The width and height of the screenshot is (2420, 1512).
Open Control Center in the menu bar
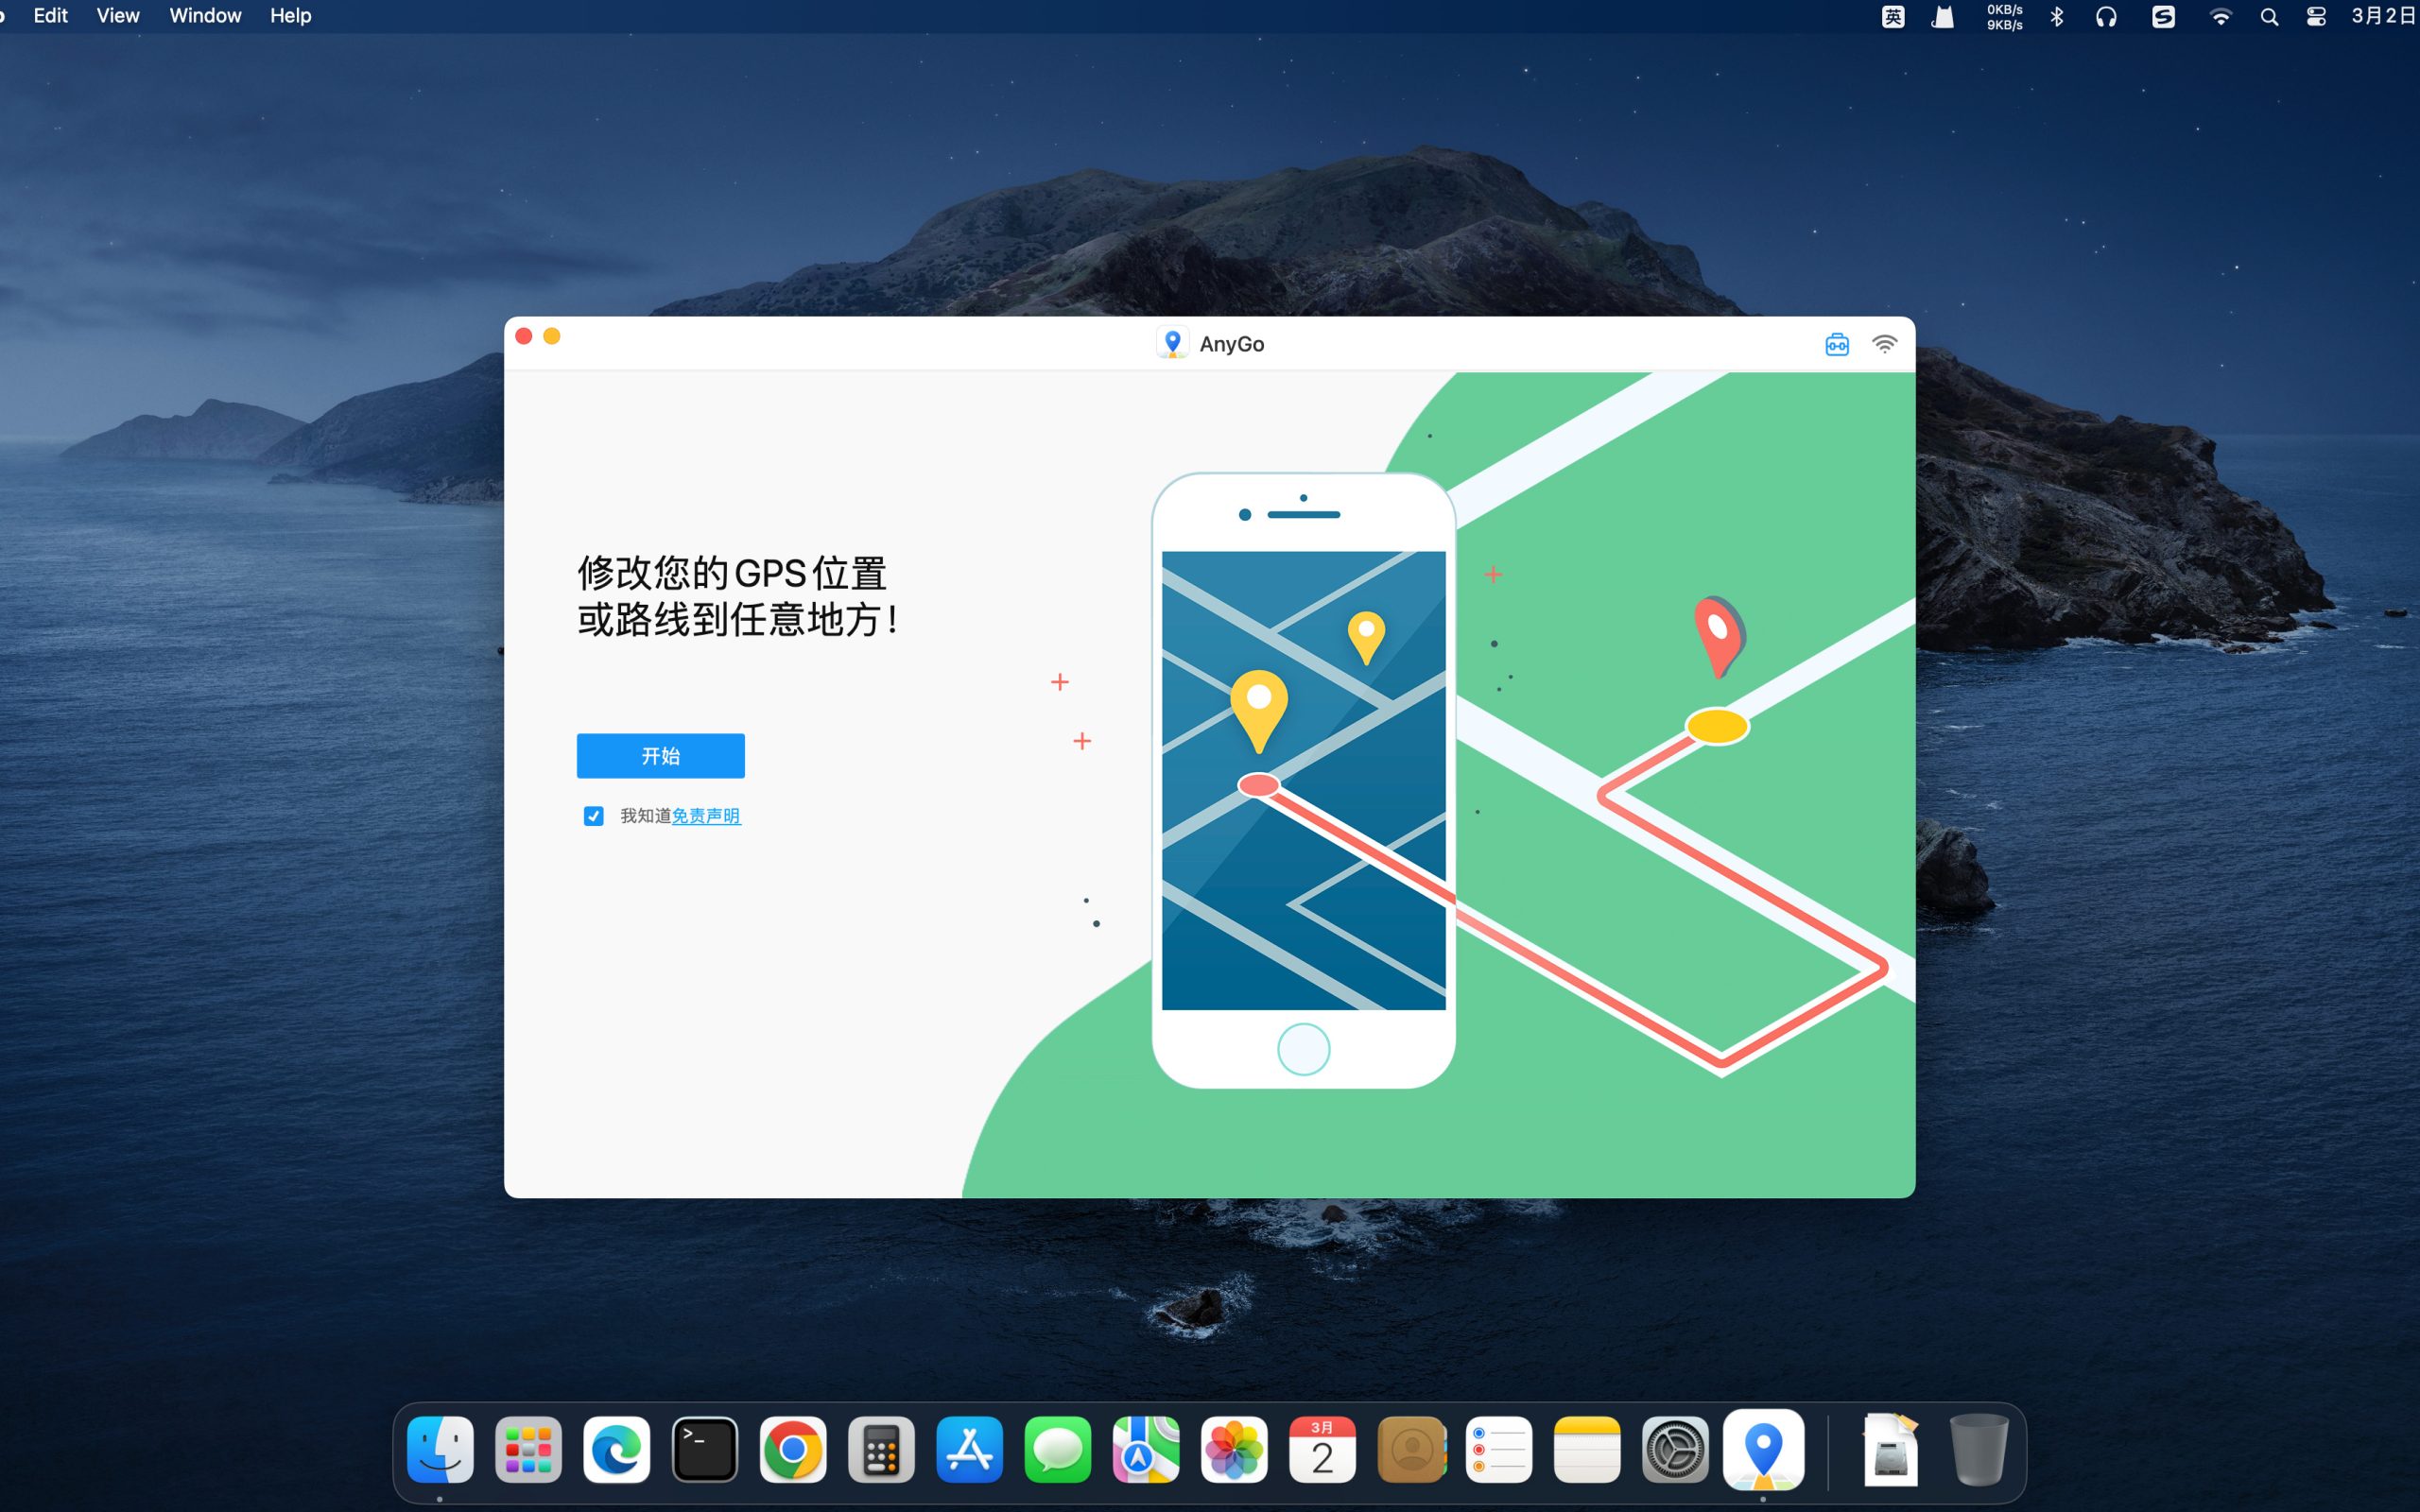(x=2317, y=16)
